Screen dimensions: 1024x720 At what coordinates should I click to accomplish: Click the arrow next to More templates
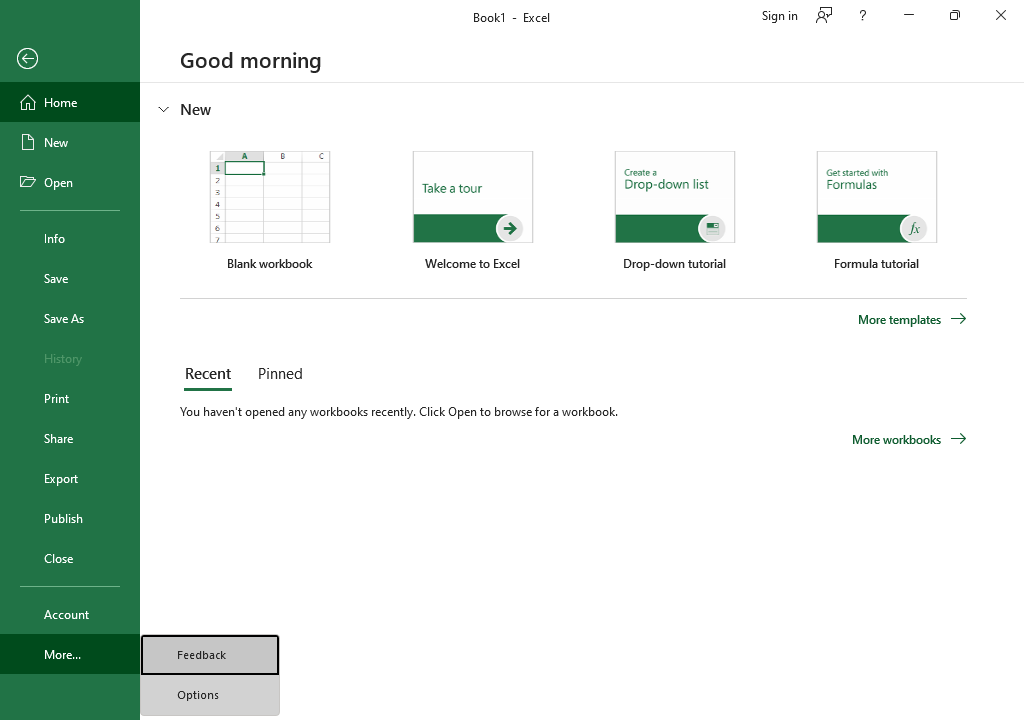(x=958, y=319)
